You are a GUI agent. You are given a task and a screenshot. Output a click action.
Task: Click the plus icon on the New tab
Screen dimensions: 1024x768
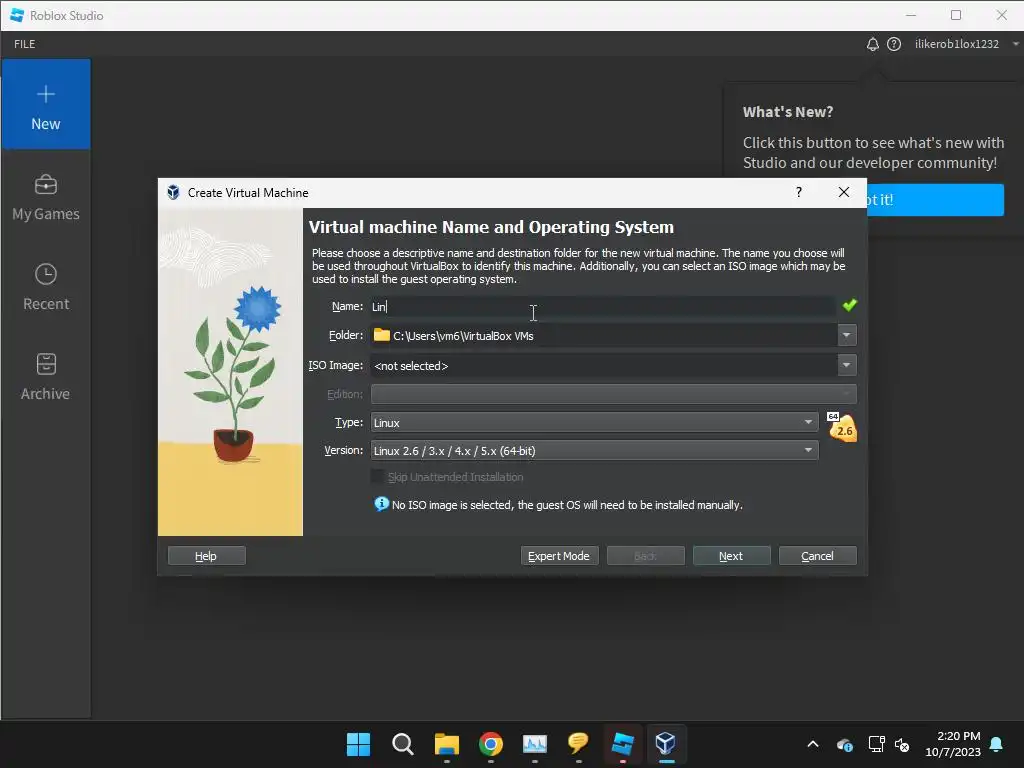46,94
